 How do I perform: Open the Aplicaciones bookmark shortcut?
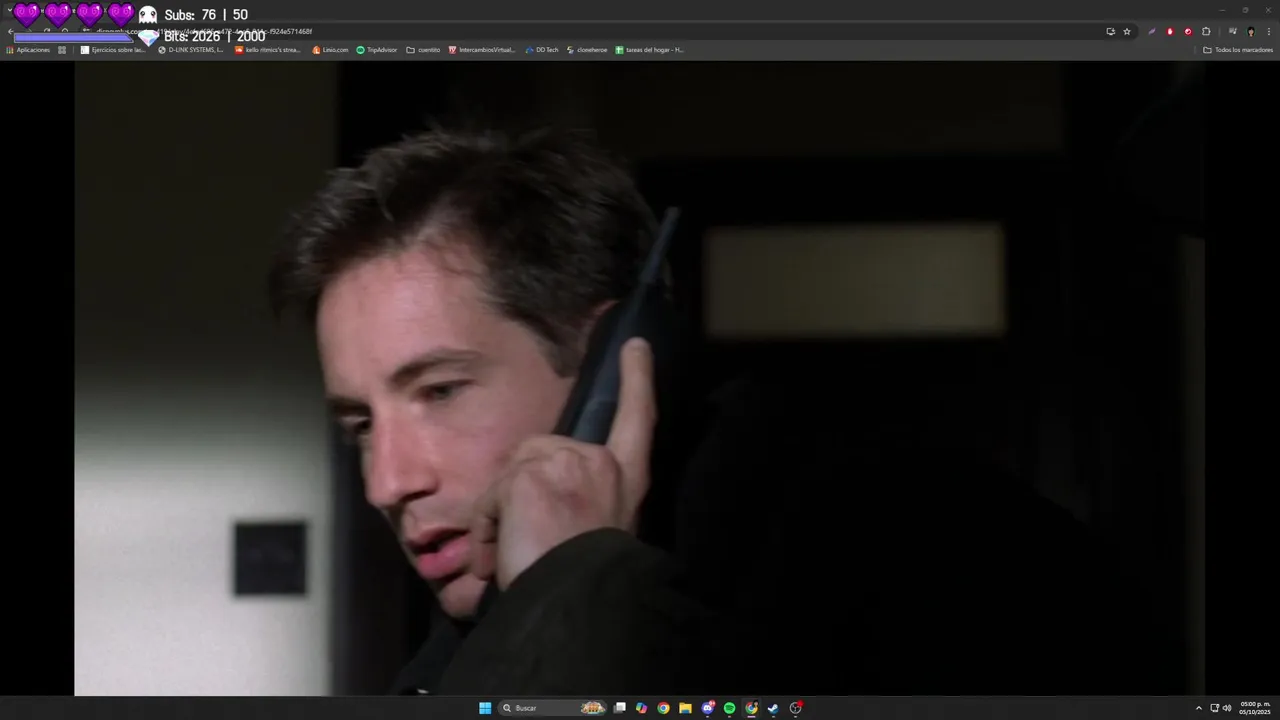pyautogui.click(x=28, y=50)
